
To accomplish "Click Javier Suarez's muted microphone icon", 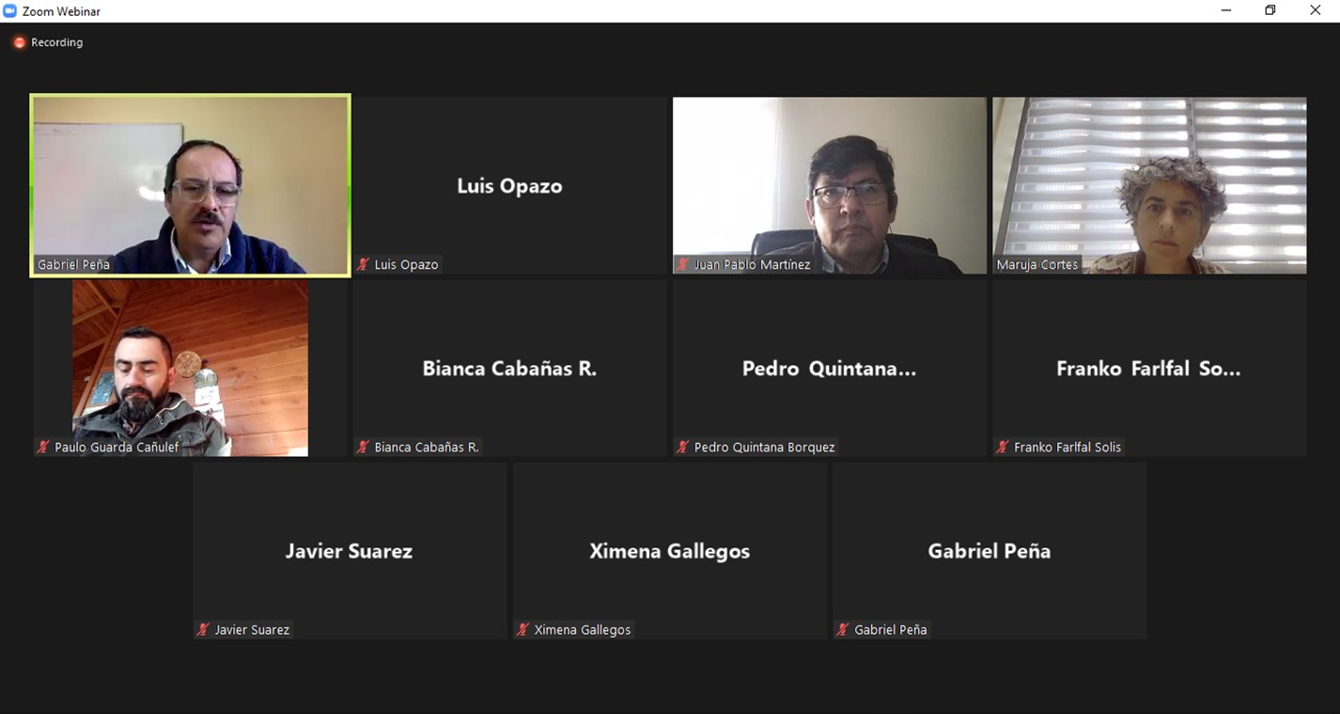I will 203,630.
